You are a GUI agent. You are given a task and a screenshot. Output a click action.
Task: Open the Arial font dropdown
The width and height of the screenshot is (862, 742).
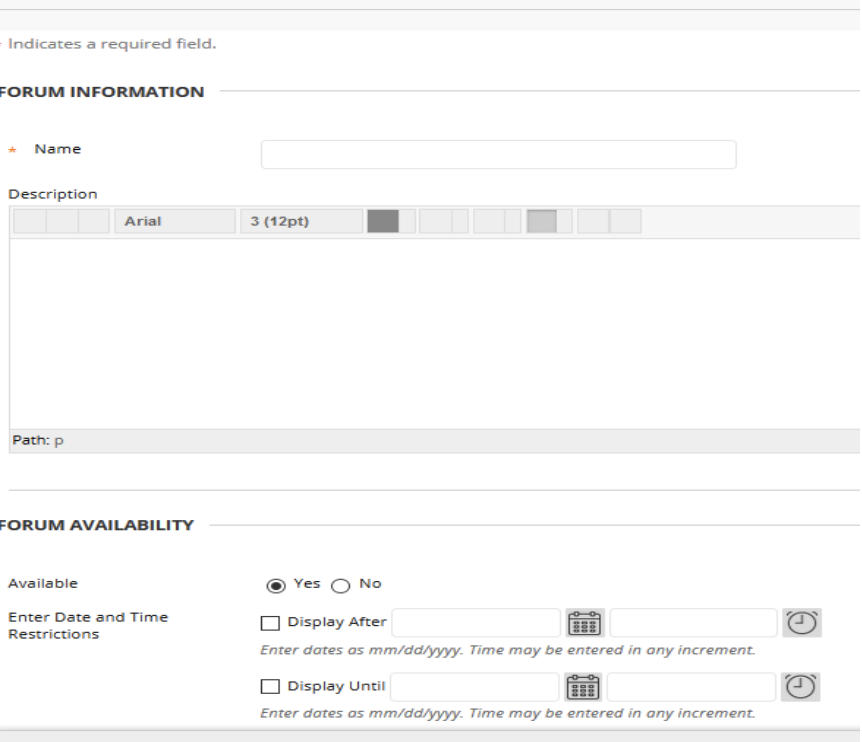coord(176,221)
